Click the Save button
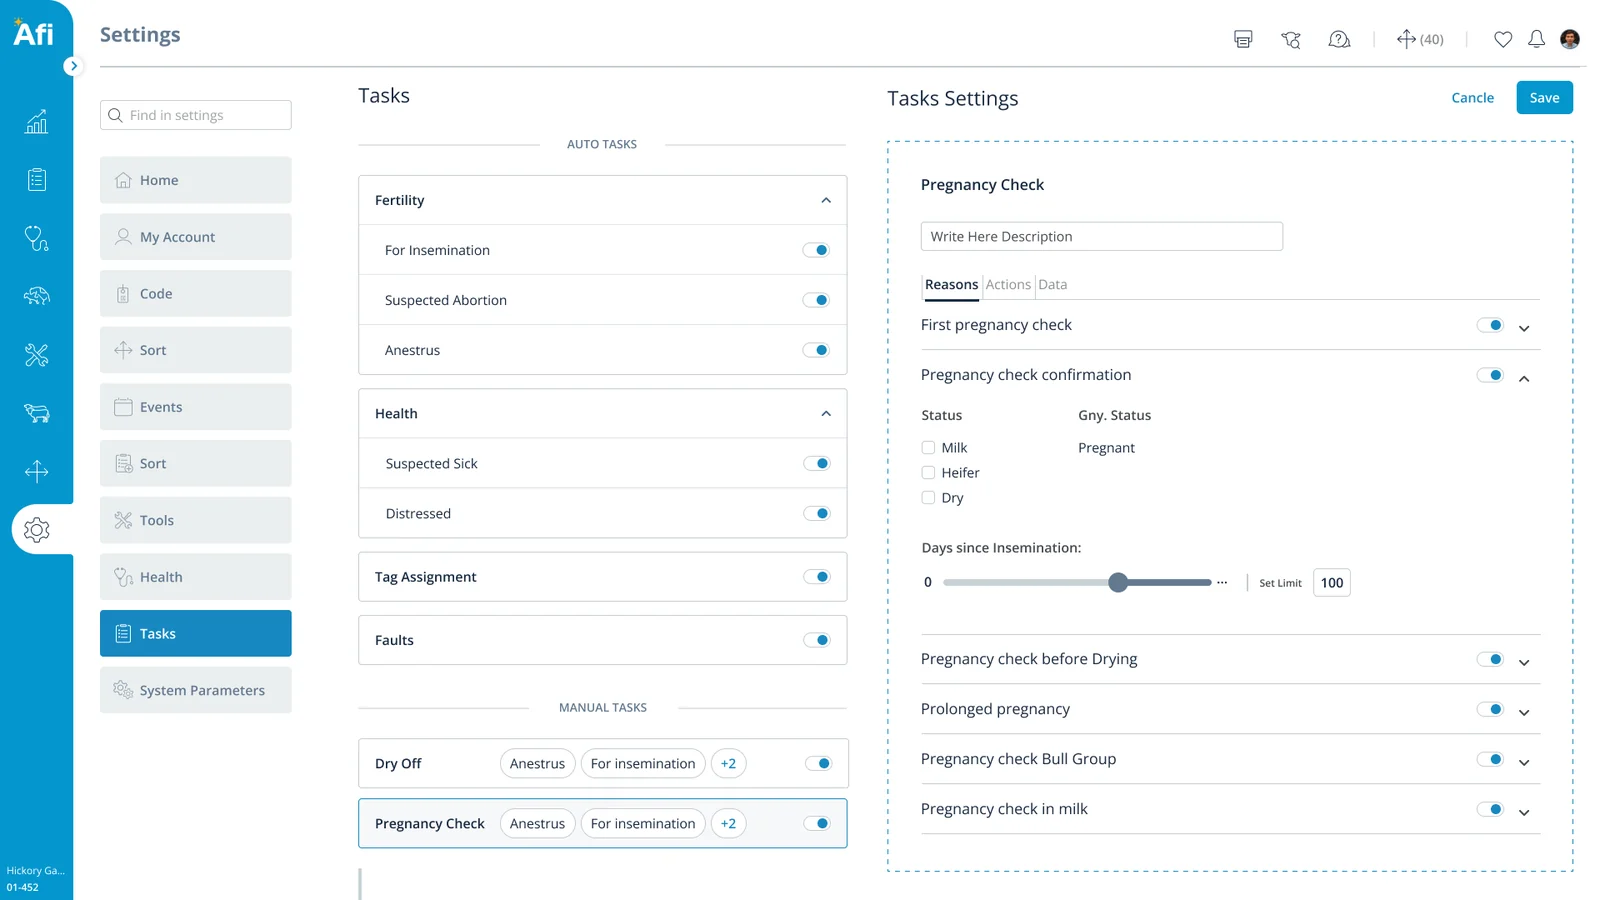The width and height of the screenshot is (1600, 900). (x=1544, y=98)
